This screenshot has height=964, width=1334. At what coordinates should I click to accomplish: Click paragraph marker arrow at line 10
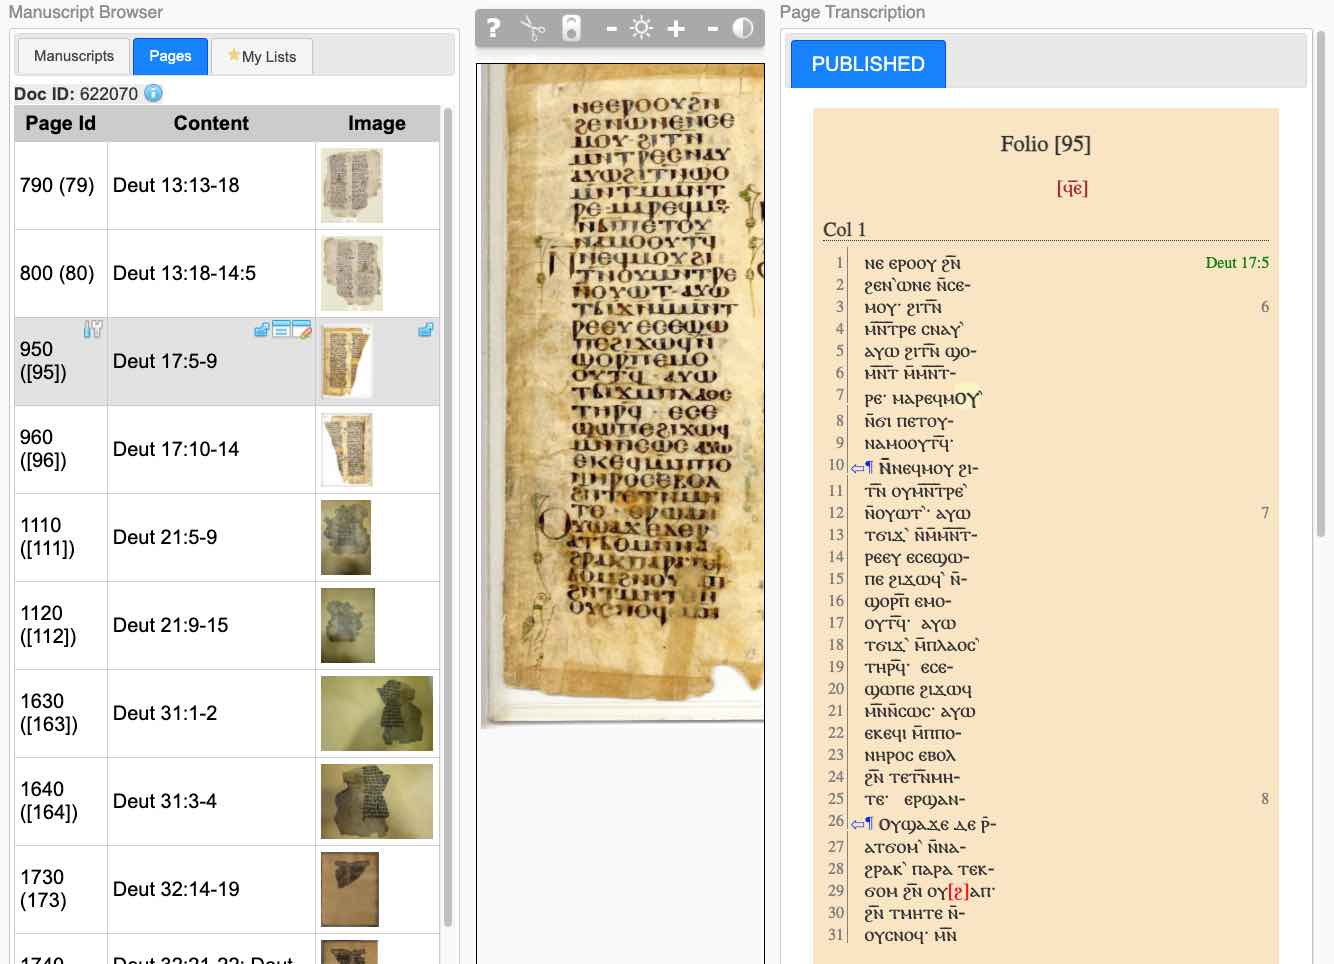857,468
